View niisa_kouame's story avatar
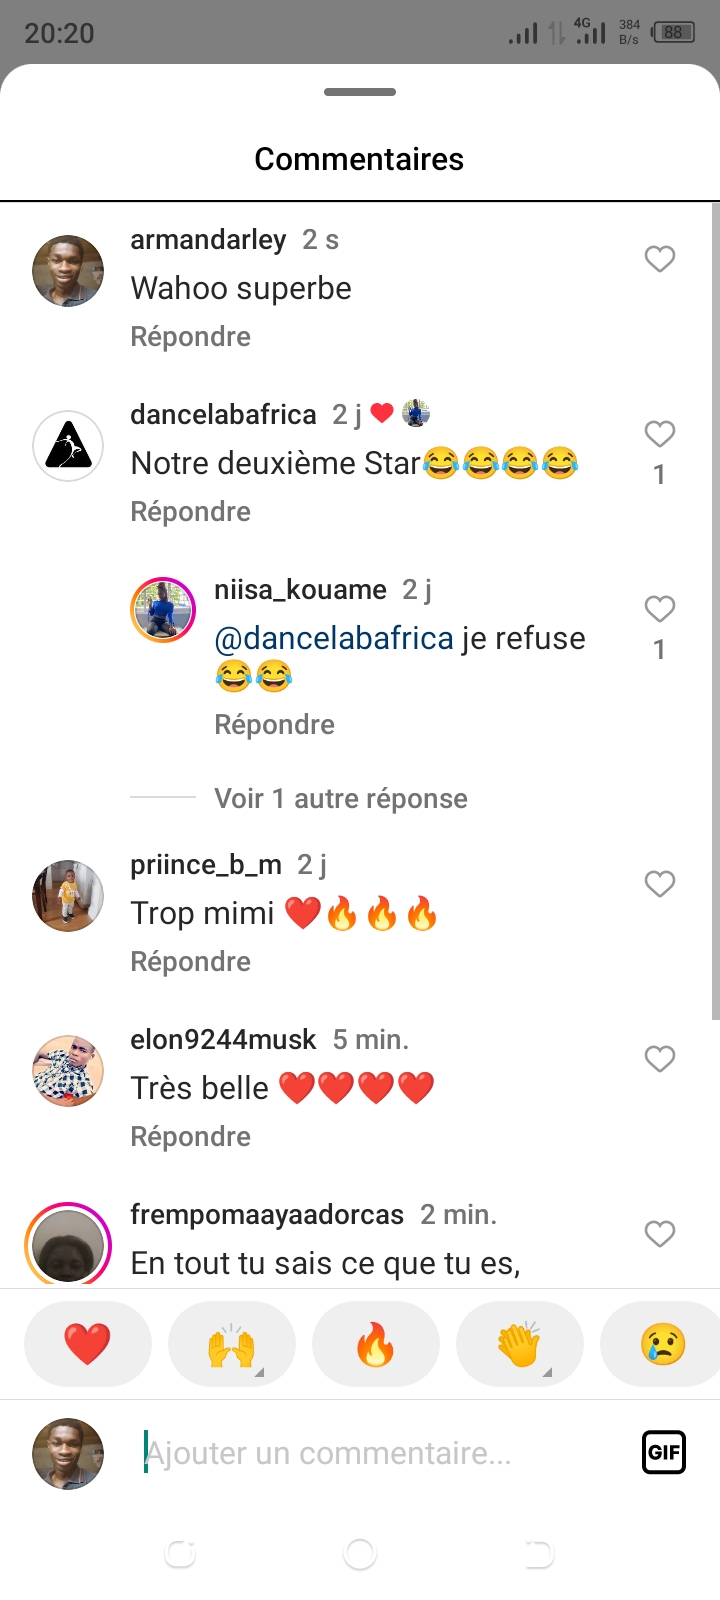Image resolution: width=720 pixels, height=1600 pixels. coord(163,609)
